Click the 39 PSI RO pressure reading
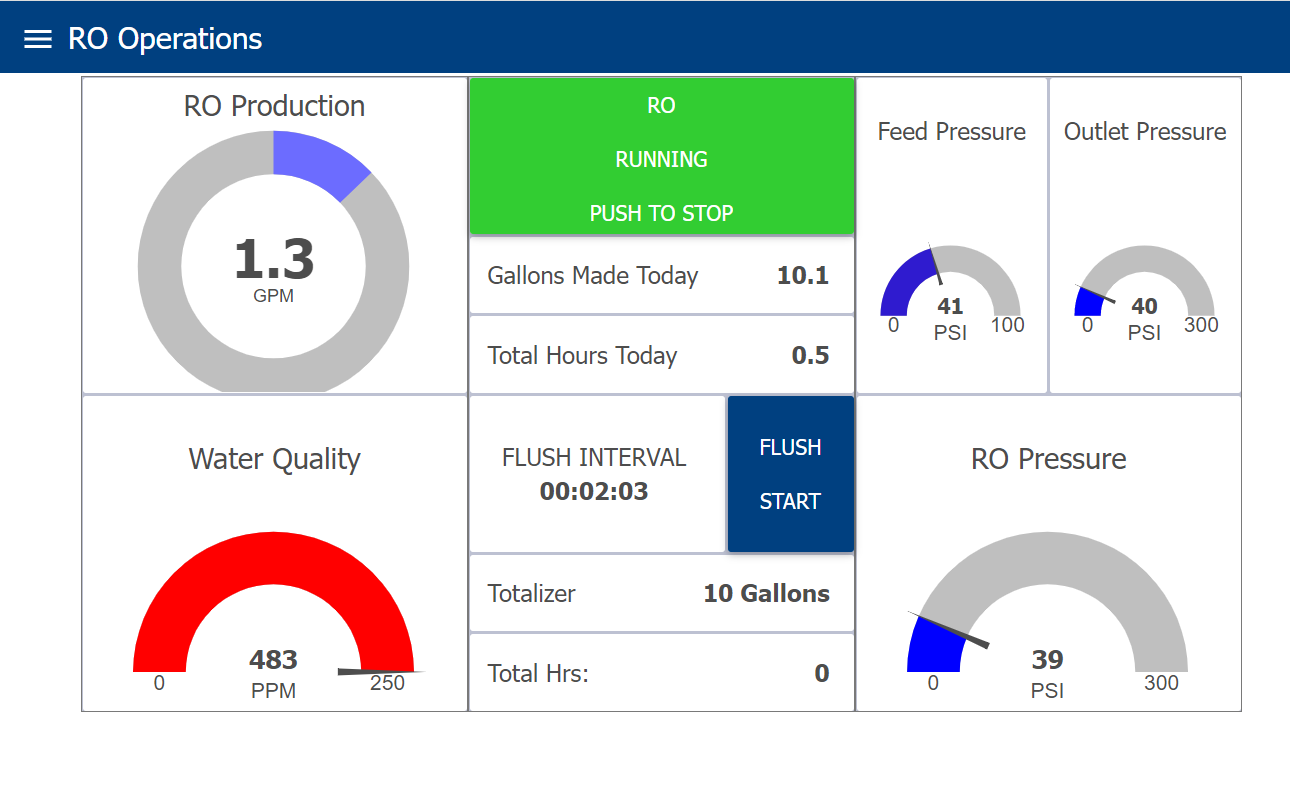Viewport: 1290px width, 797px height. pos(1048,674)
